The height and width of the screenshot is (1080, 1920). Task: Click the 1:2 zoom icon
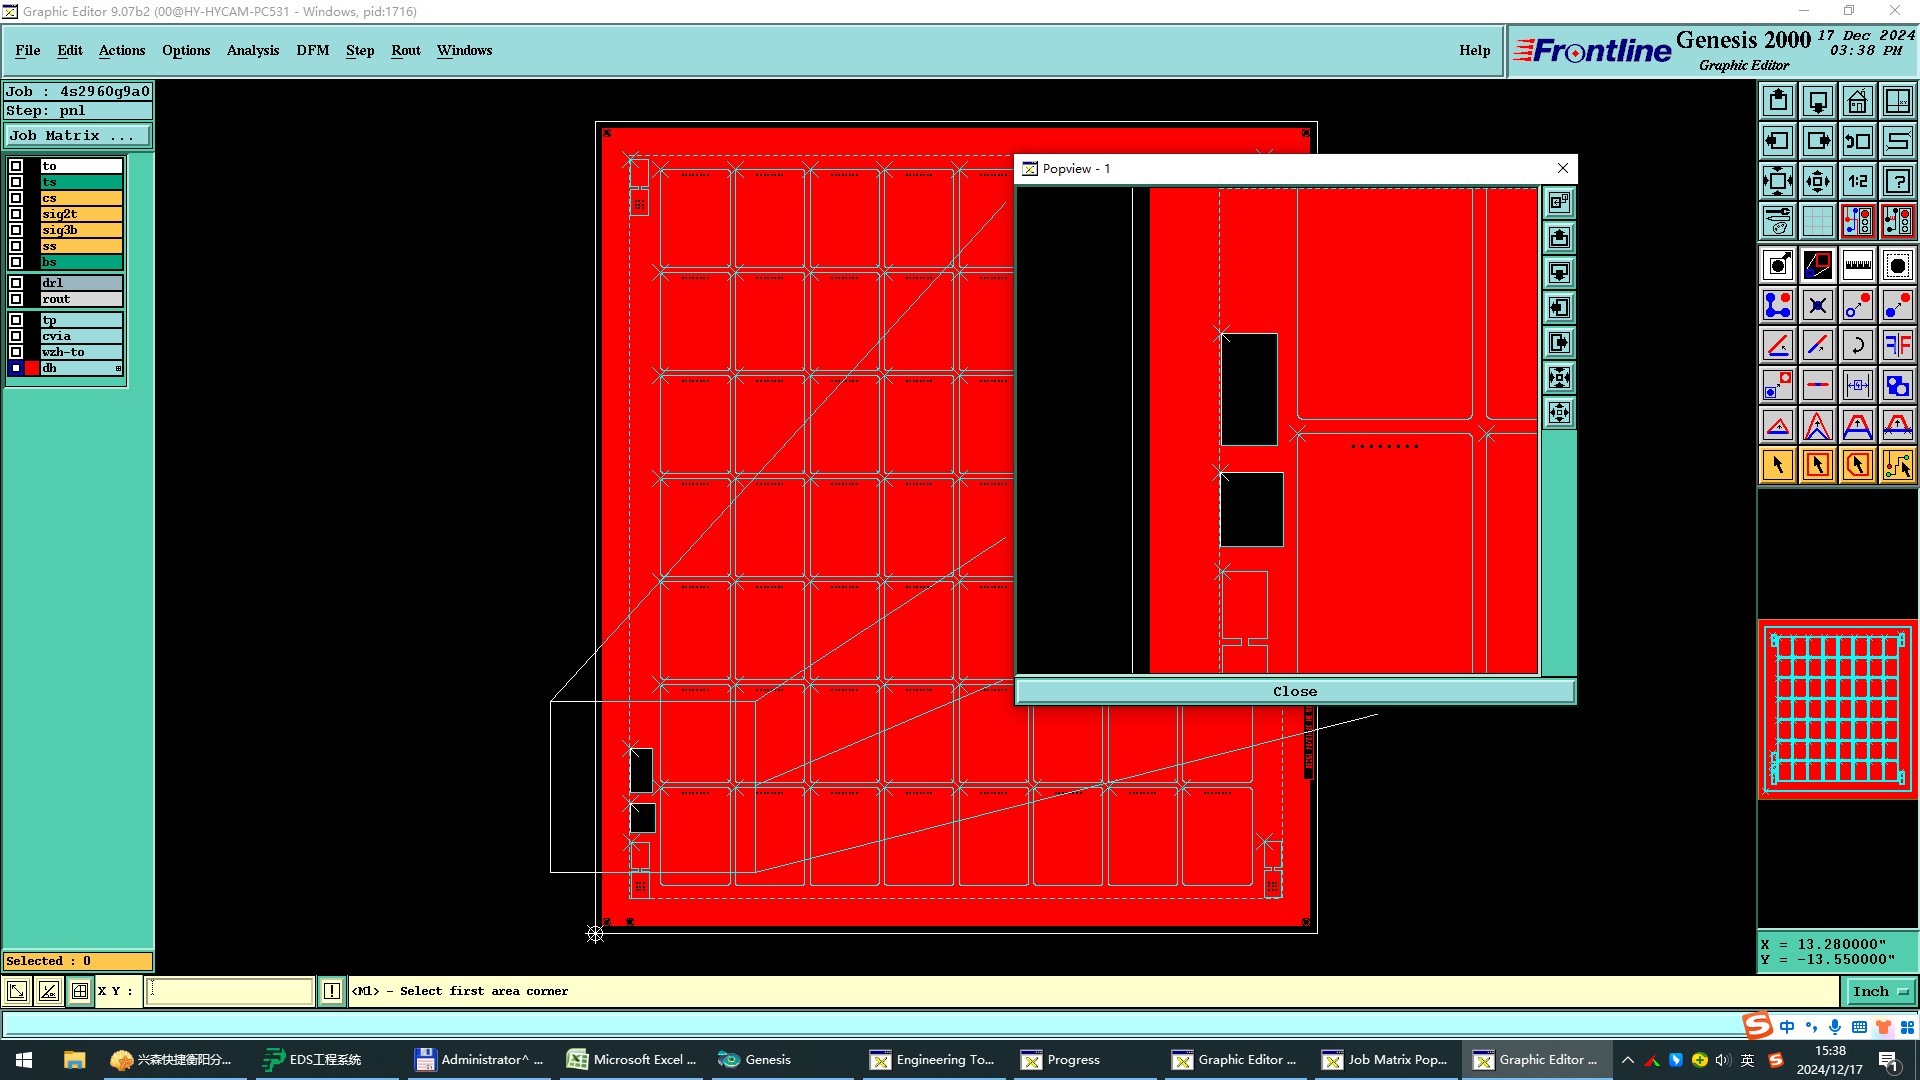pos(1857,181)
